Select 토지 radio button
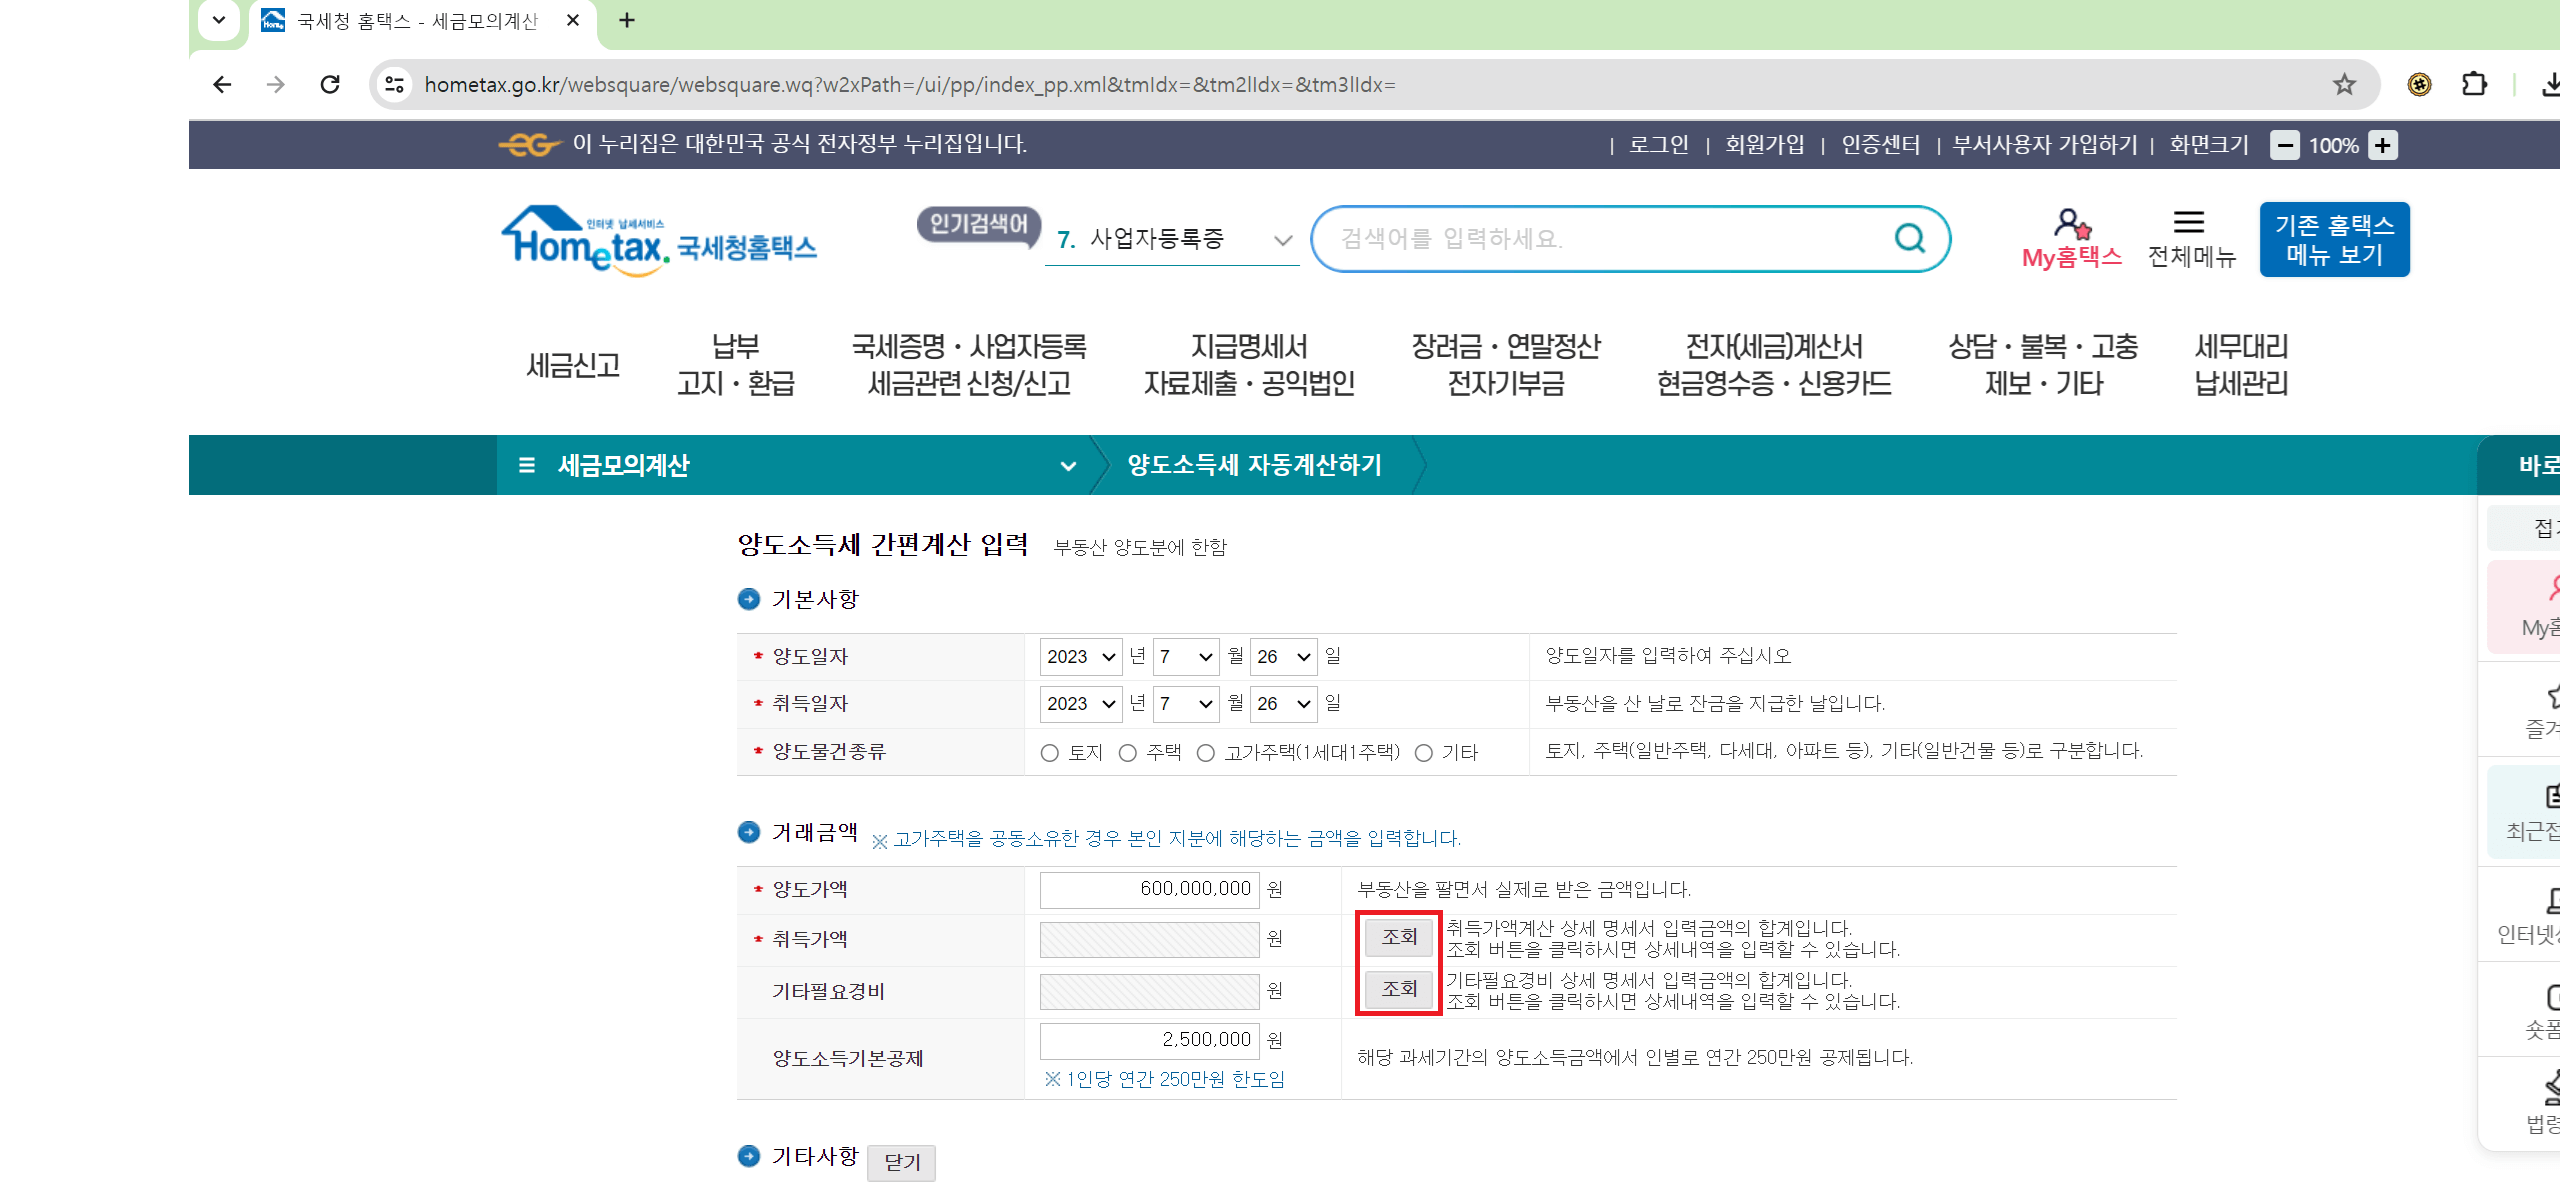This screenshot has height=1187, width=2560. pyautogui.click(x=1049, y=753)
